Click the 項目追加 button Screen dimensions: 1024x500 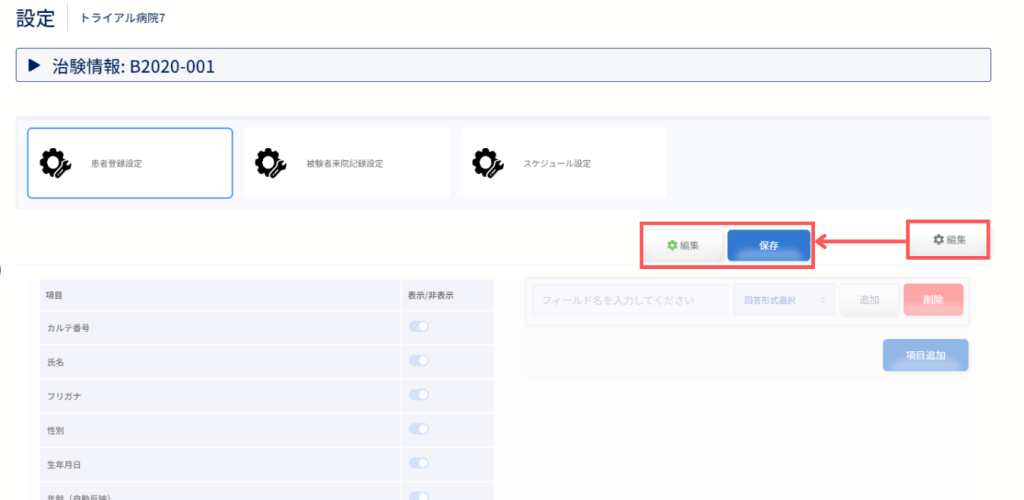click(x=925, y=355)
